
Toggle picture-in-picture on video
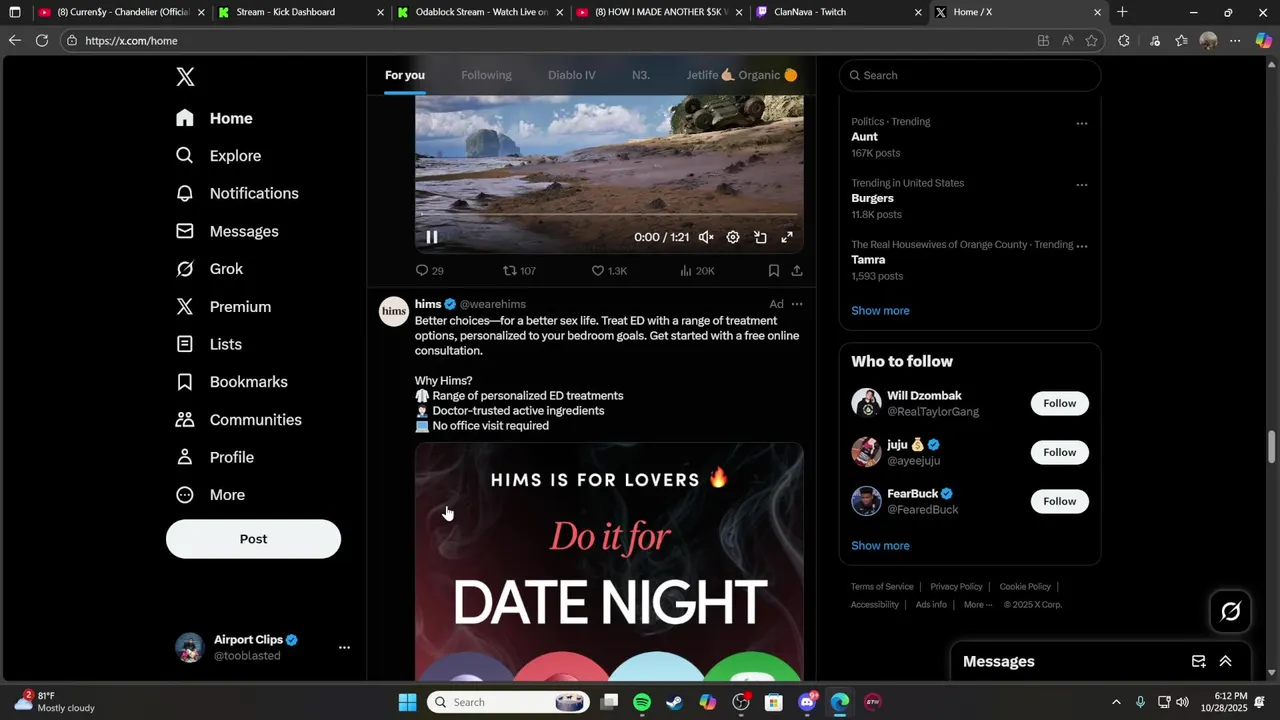pyautogui.click(x=760, y=237)
